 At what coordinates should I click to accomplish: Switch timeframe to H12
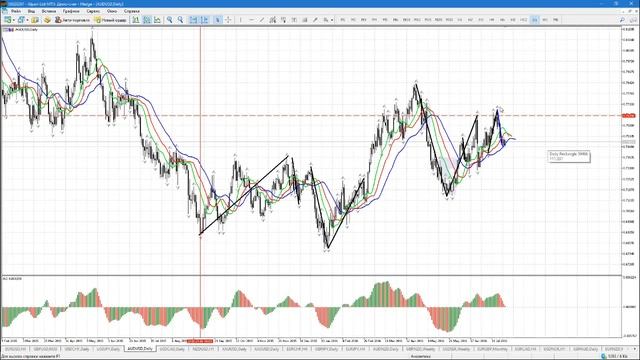pos(523,20)
